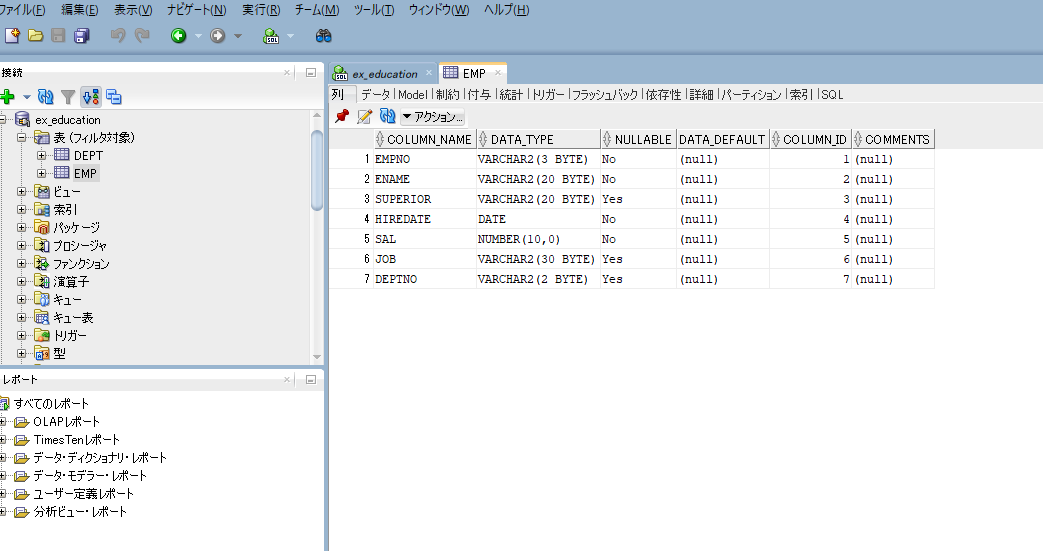Click the filter funnel icon in connections panel
The width and height of the screenshot is (1043, 551).
click(x=68, y=97)
